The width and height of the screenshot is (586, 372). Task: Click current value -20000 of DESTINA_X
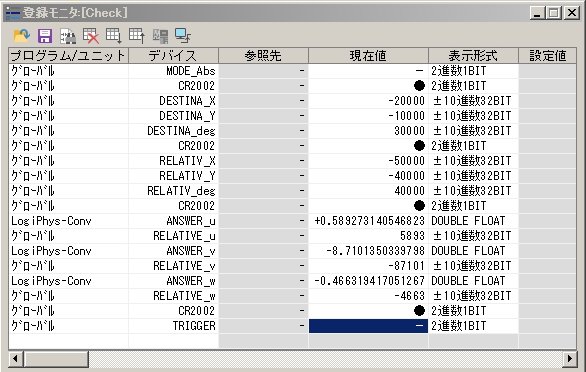[x=368, y=101]
